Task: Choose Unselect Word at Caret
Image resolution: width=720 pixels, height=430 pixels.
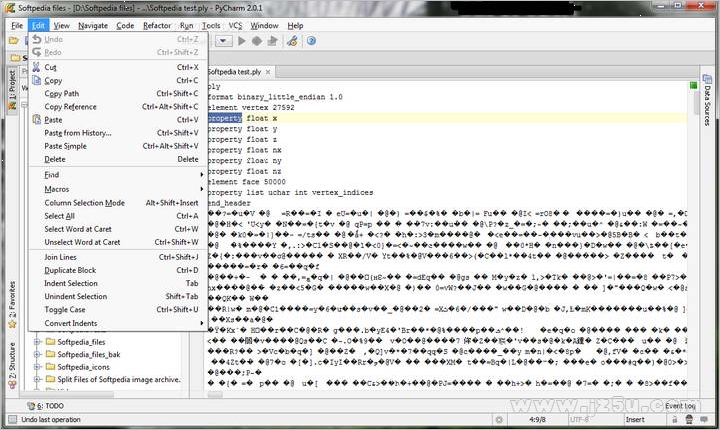Action: click(x=118, y=242)
